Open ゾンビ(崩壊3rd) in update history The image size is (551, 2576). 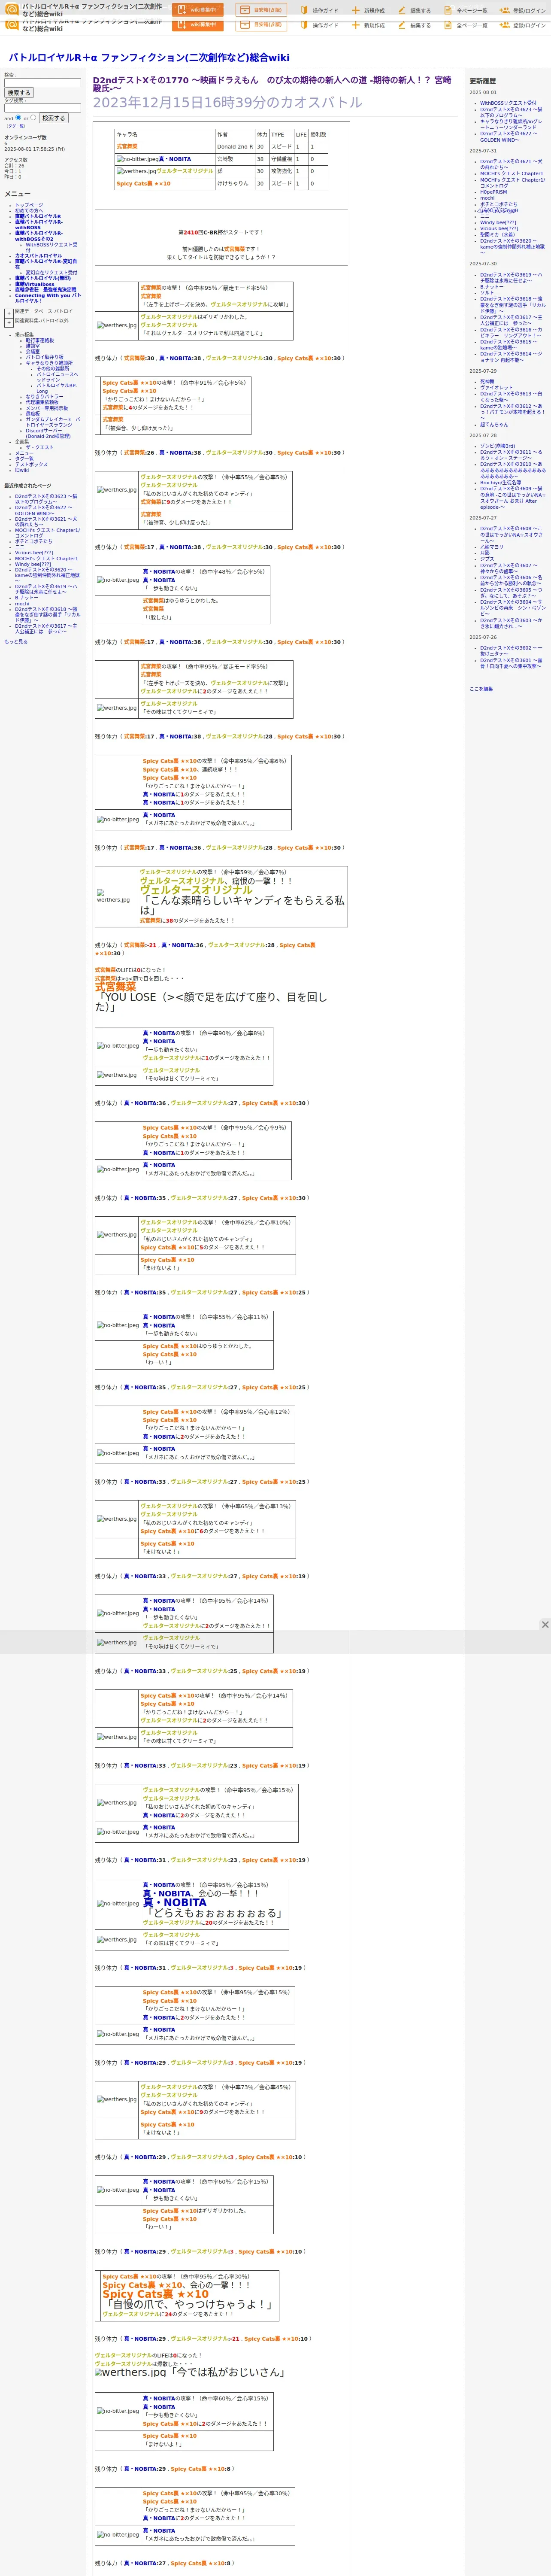coord(498,446)
